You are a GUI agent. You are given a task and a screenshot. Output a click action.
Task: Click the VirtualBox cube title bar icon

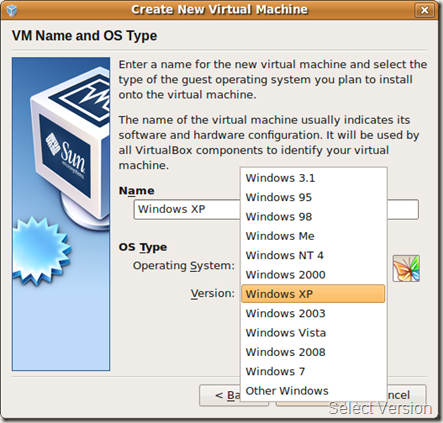[12, 10]
